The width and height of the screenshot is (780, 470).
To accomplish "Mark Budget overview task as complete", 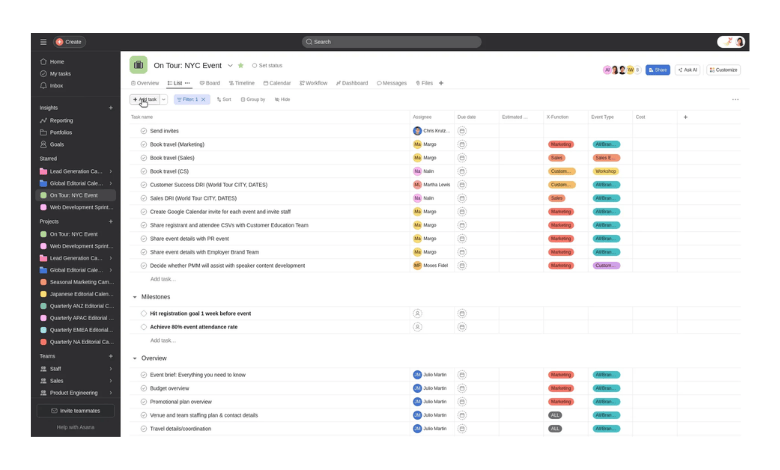I will [x=144, y=388].
